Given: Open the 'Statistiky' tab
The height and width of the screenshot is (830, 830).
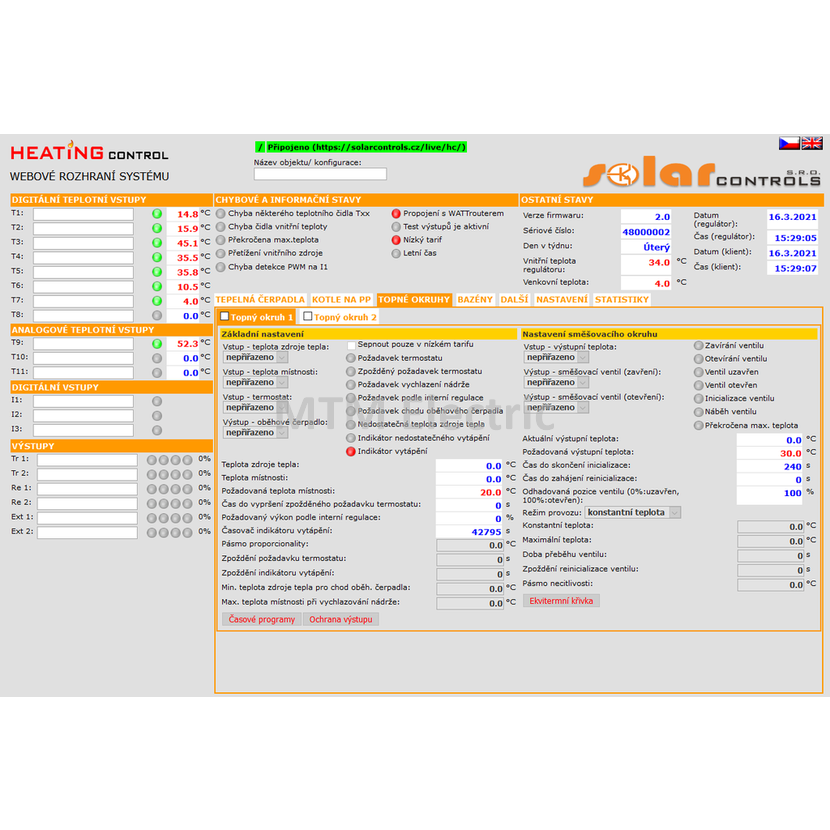Looking at the screenshot, I should pos(621,299).
